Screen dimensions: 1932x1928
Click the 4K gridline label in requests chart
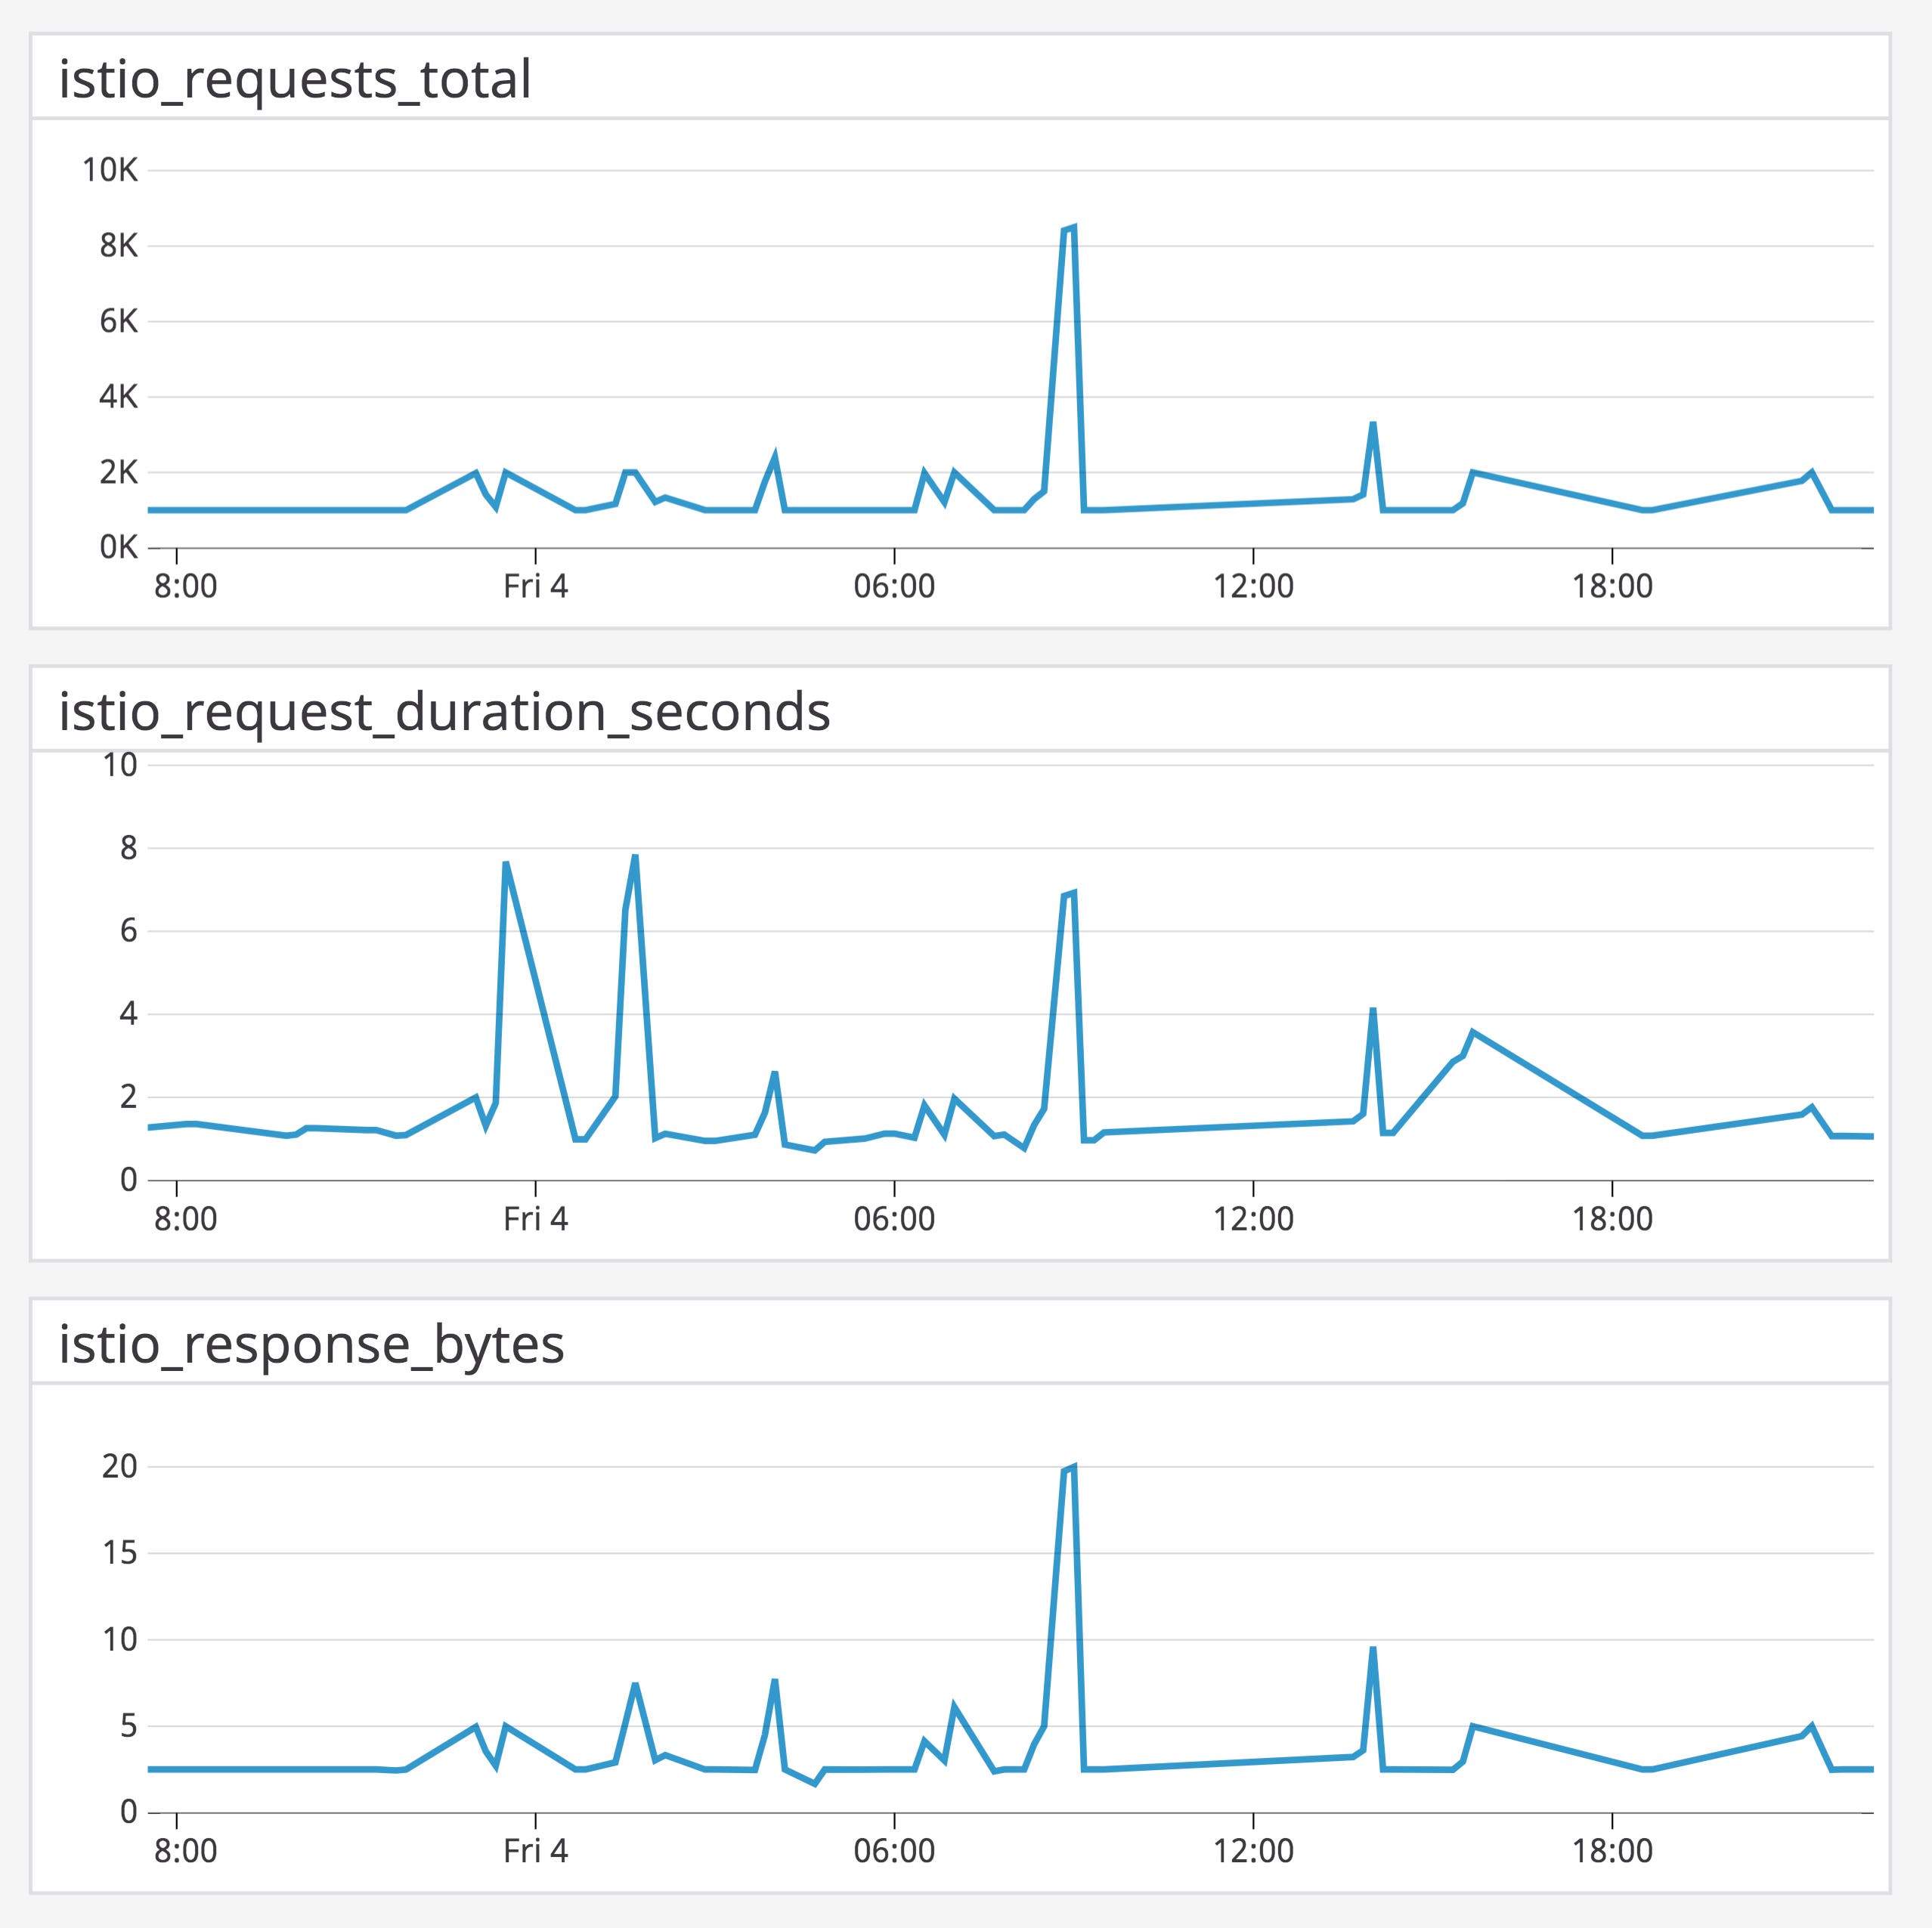[118, 397]
